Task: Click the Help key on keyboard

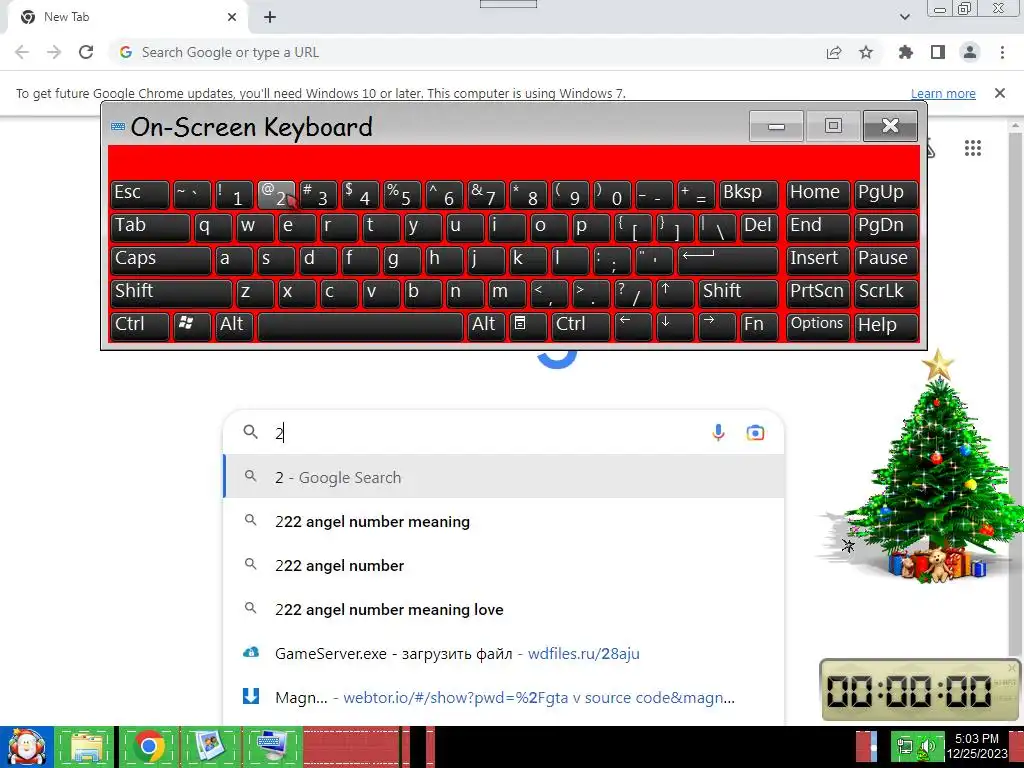Action: 886,326
